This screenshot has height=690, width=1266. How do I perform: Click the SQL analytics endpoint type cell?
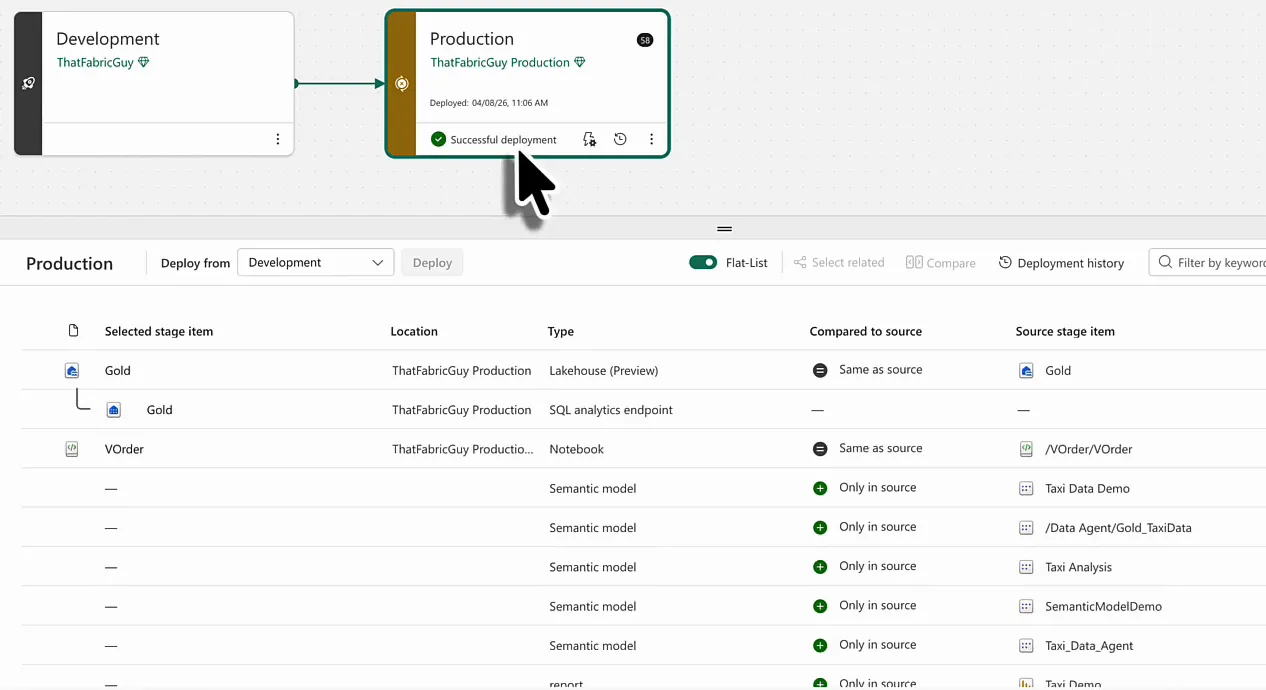pos(611,410)
